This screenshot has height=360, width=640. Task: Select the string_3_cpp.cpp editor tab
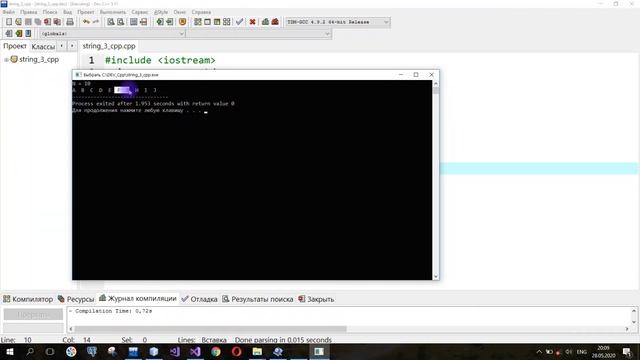pos(109,46)
